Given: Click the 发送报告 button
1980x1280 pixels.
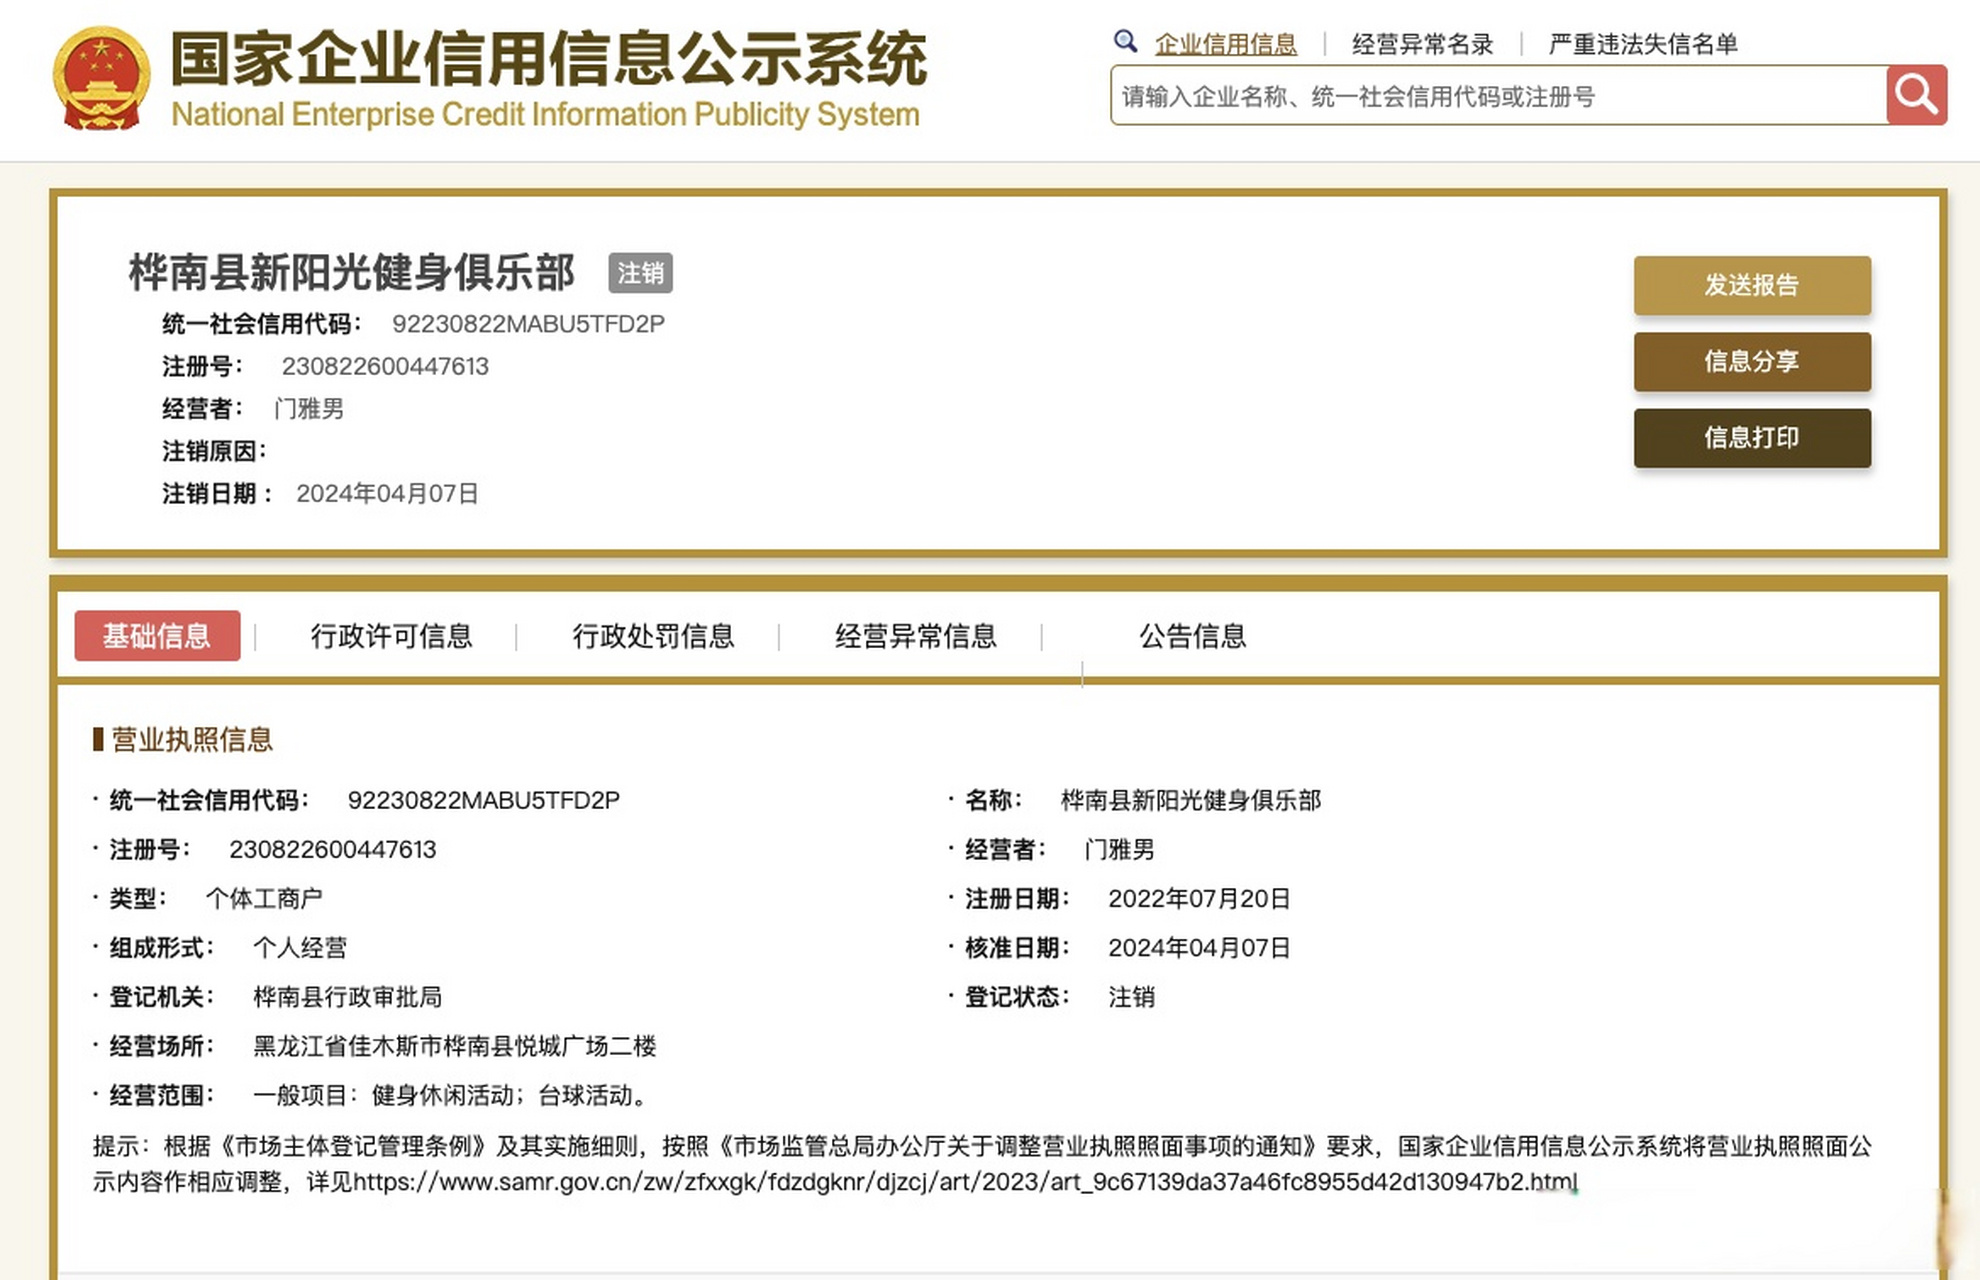Looking at the screenshot, I should point(1752,285).
